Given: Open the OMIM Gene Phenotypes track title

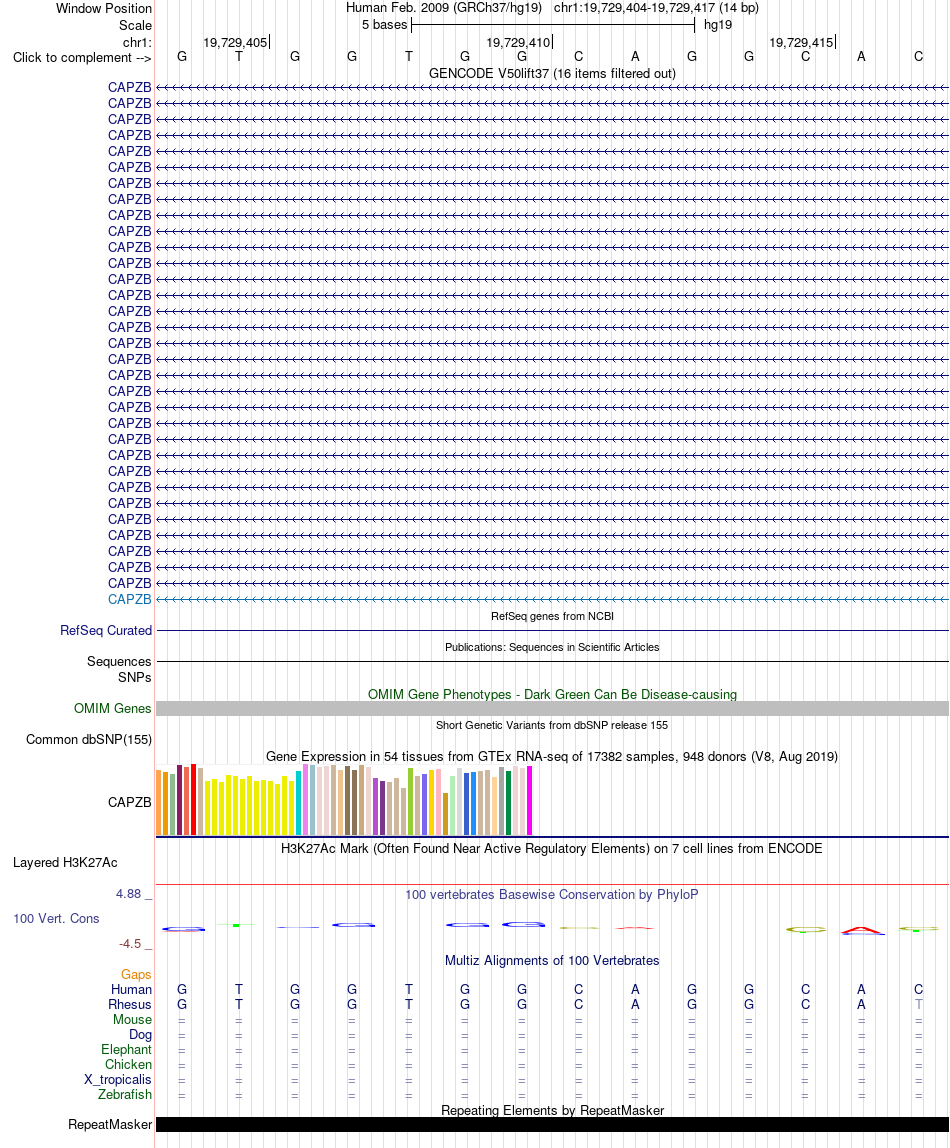Looking at the screenshot, I should point(552,694).
